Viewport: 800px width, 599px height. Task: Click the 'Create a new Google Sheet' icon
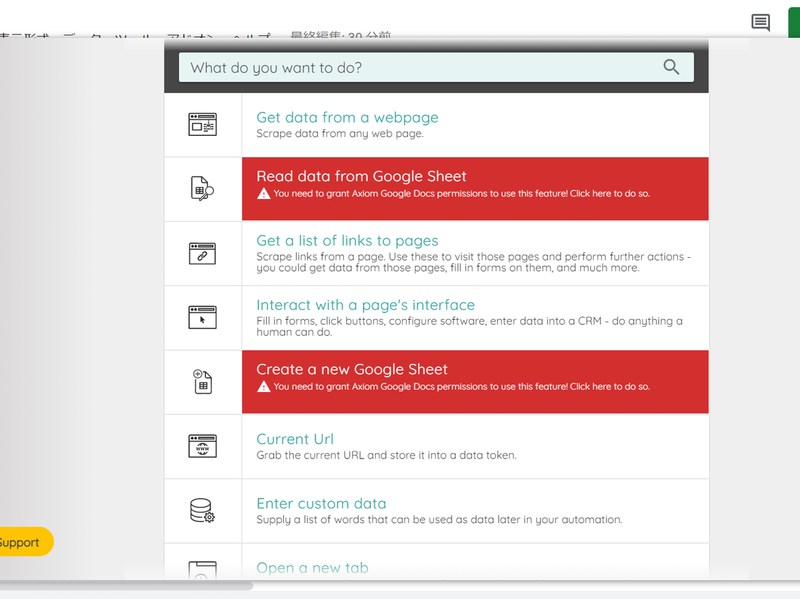202,381
